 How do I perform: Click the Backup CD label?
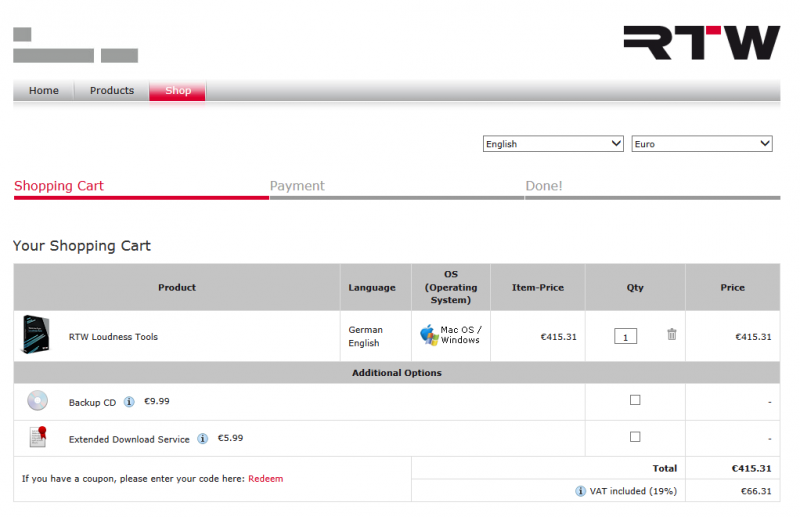click(92, 403)
